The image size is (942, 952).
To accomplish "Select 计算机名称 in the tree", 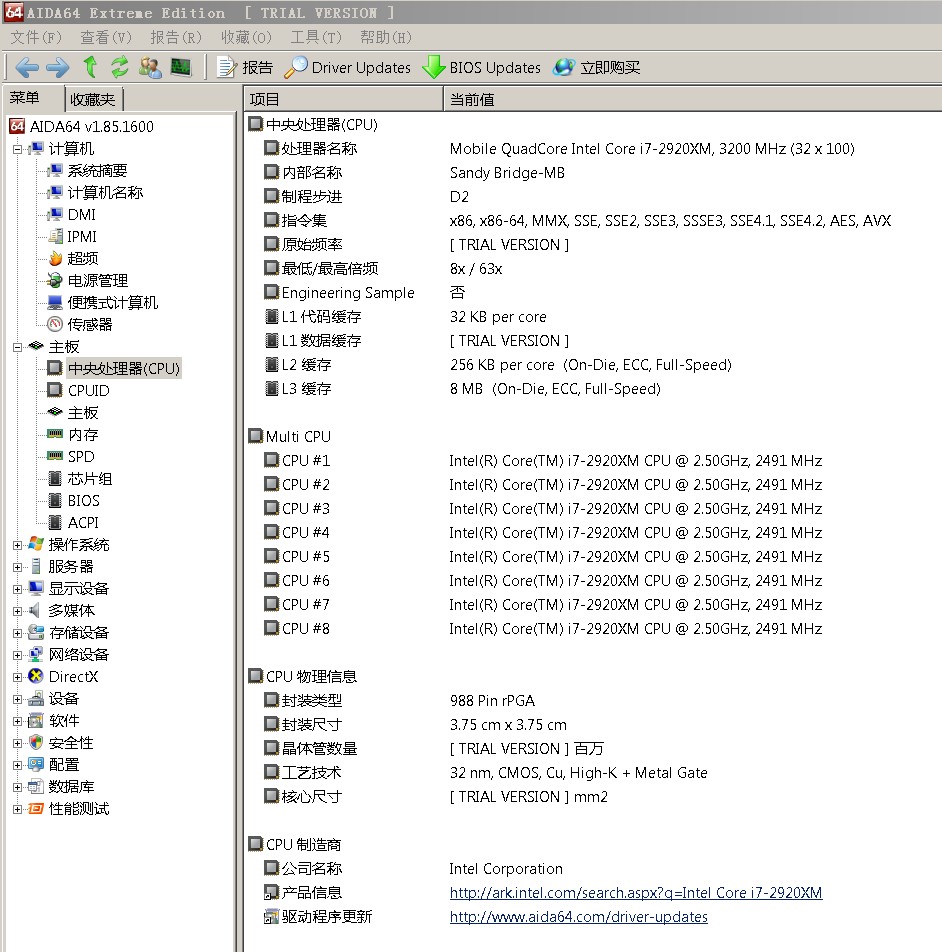I will 105,192.
